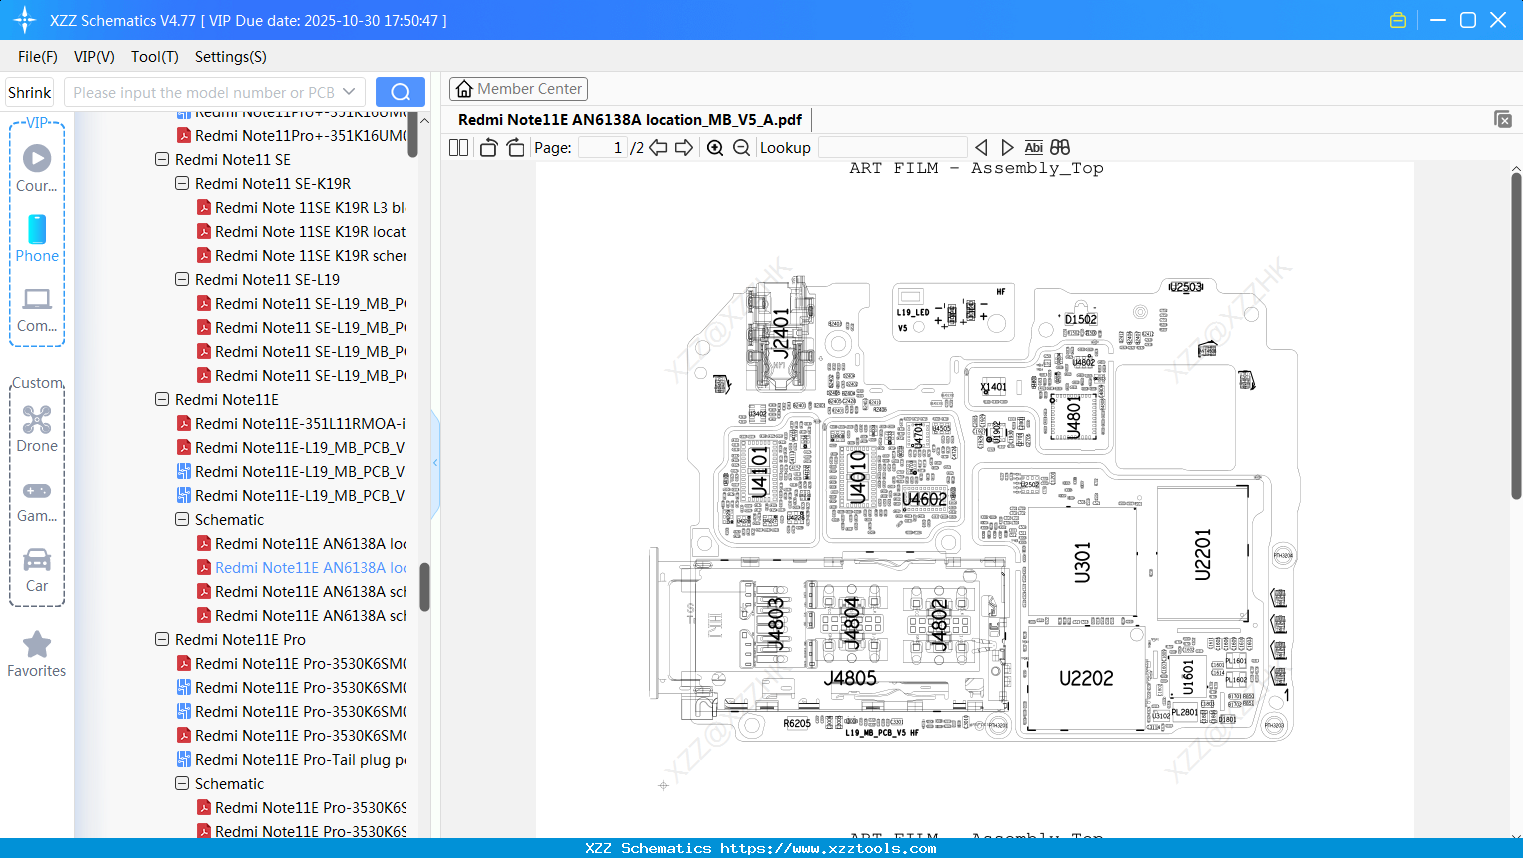The height and width of the screenshot is (858, 1523).
Task: Open the Tool menu
Action: (x=154, y=57)
